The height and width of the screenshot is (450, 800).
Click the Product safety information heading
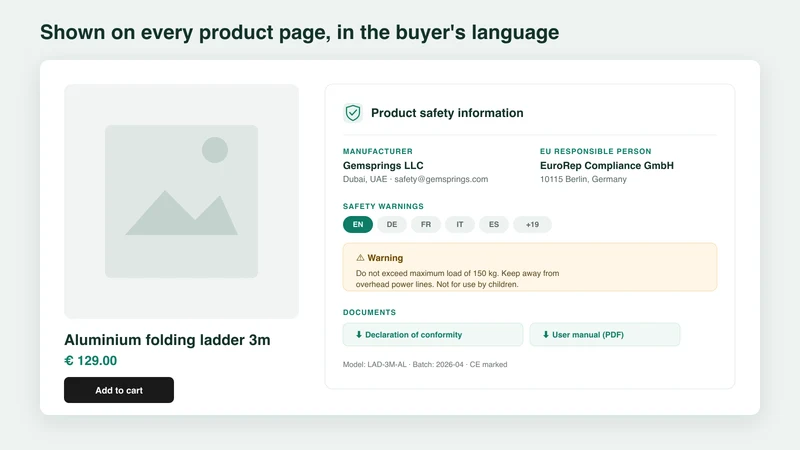click(x=447, y=113)
